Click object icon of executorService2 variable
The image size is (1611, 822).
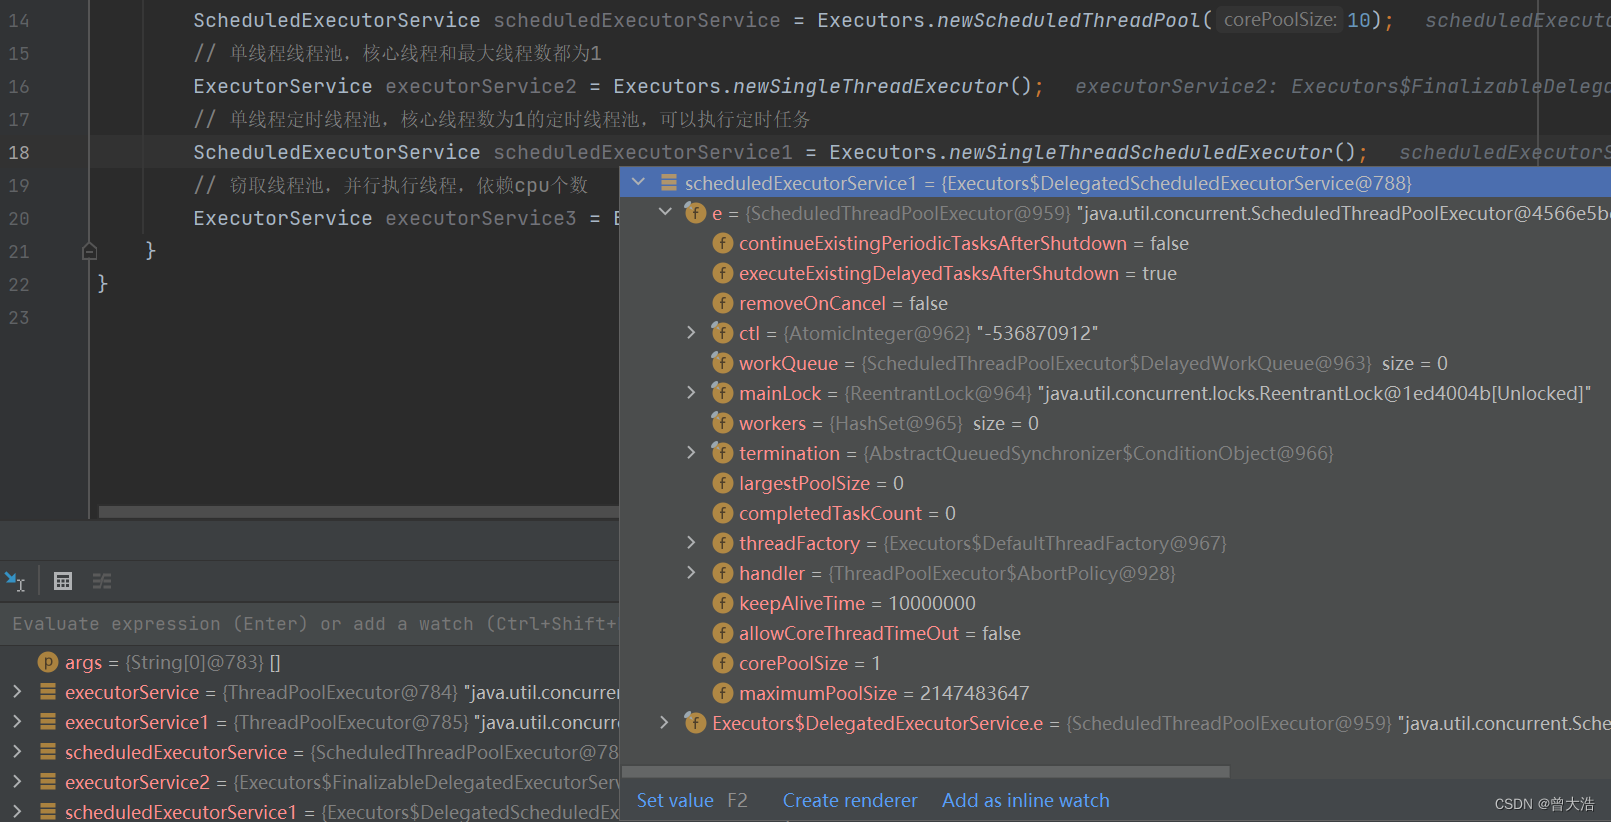click(x=47, y=782)
